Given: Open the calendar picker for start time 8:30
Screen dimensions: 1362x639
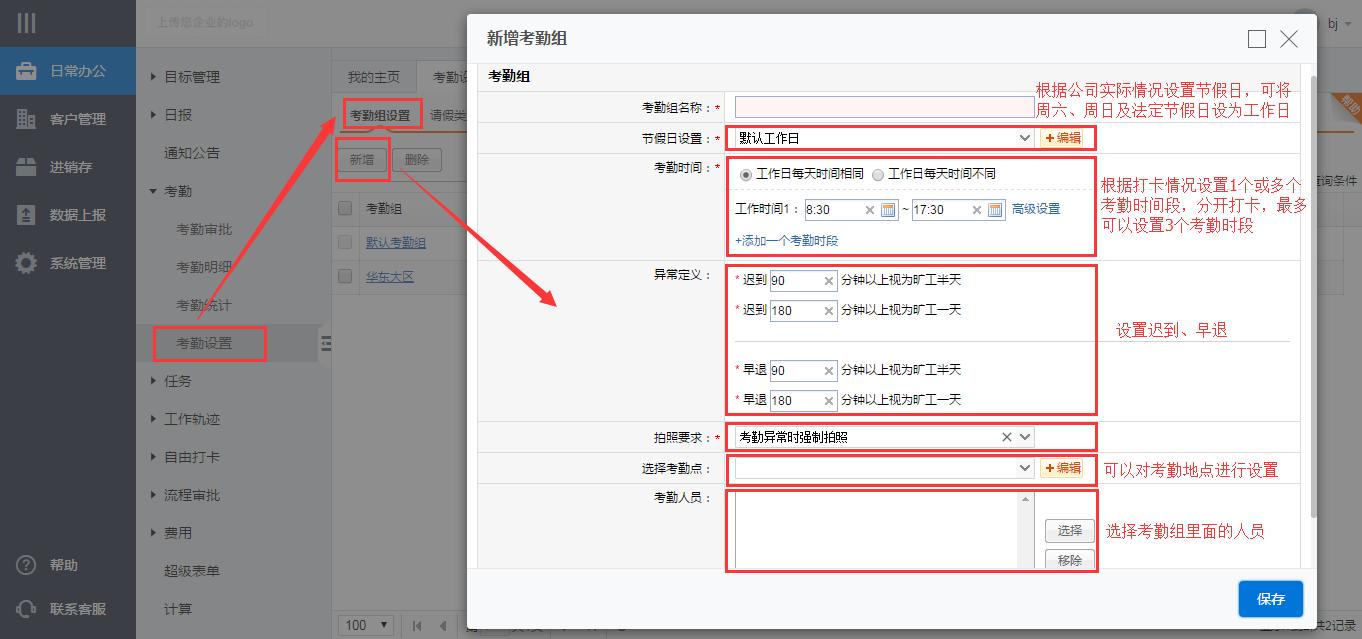Looking at the screenshot, I should 887,210.
